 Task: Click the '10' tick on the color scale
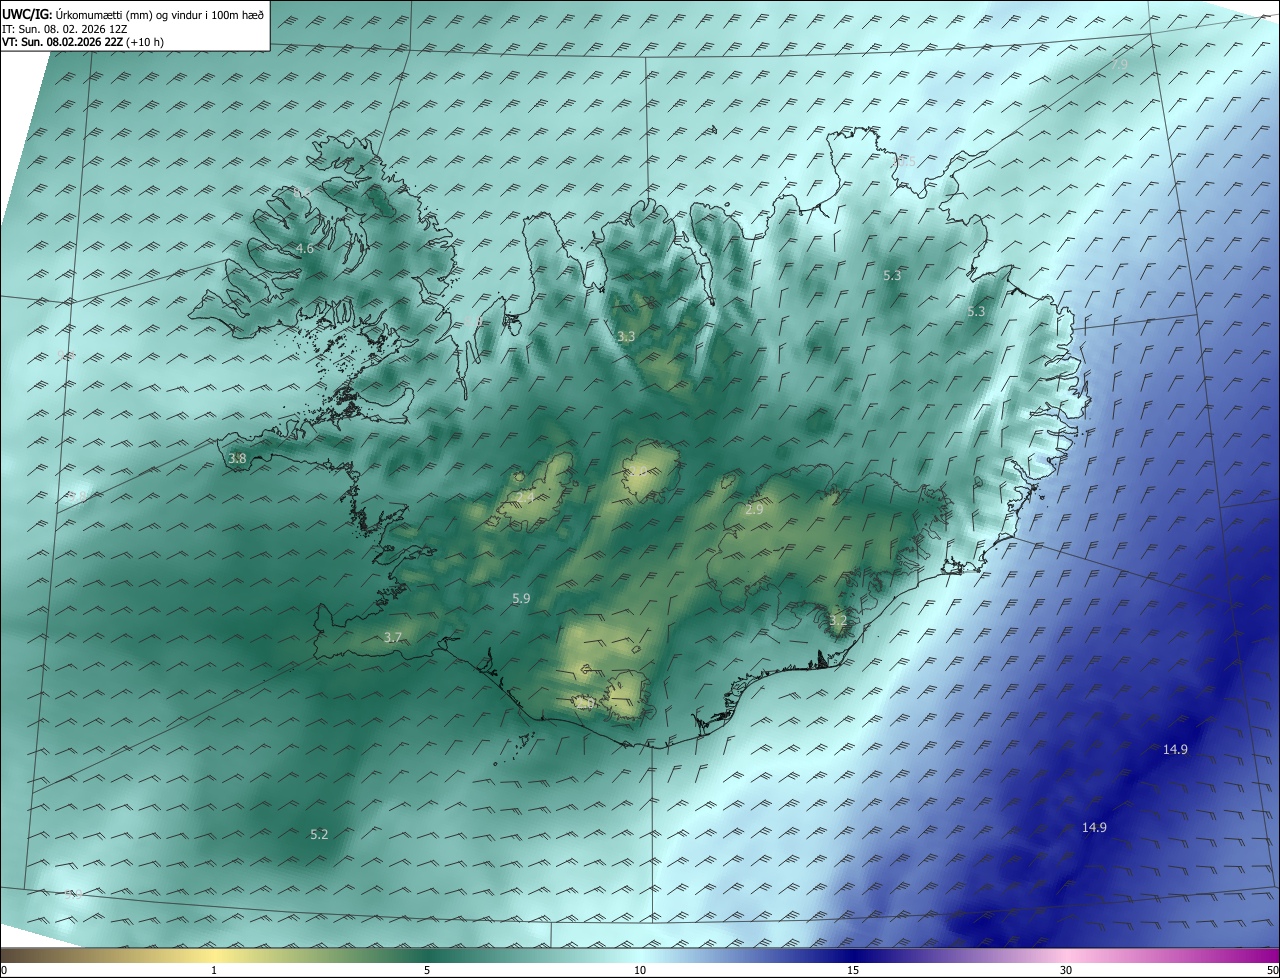tap(640, 970)
